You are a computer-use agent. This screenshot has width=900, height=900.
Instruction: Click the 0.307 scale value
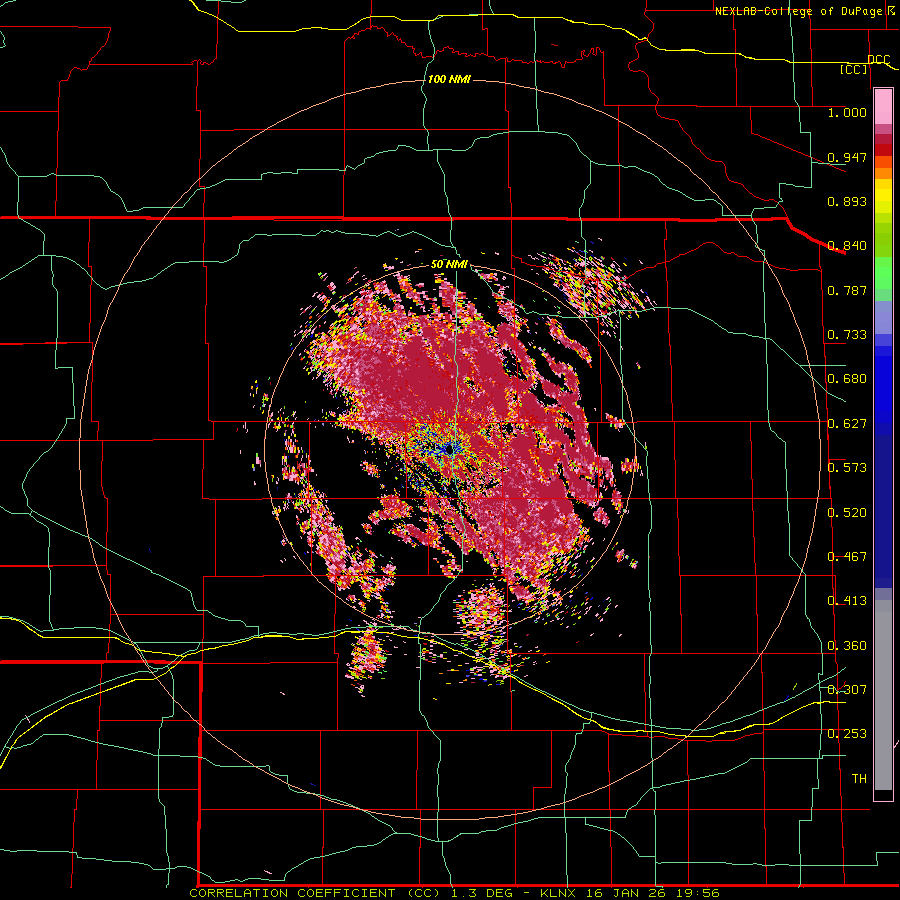pyautogui.click(x=847, y=689)
